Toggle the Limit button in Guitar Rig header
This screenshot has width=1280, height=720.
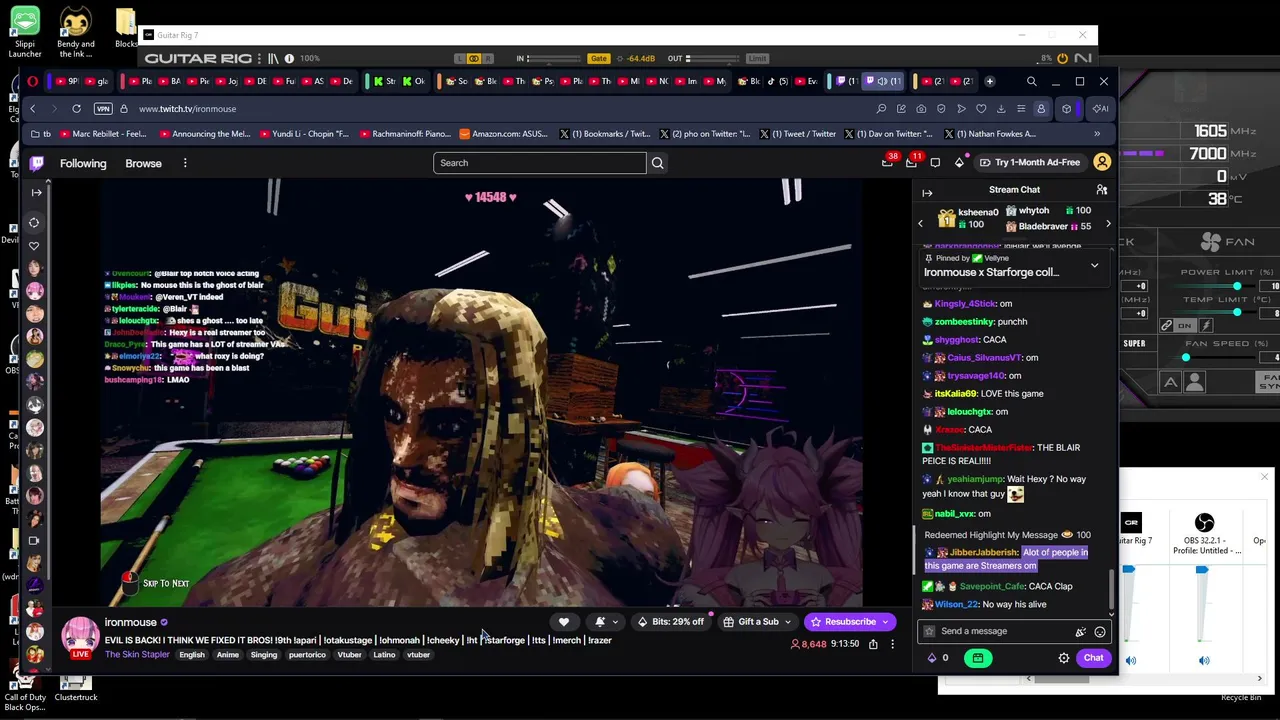(x=757, y=58)
